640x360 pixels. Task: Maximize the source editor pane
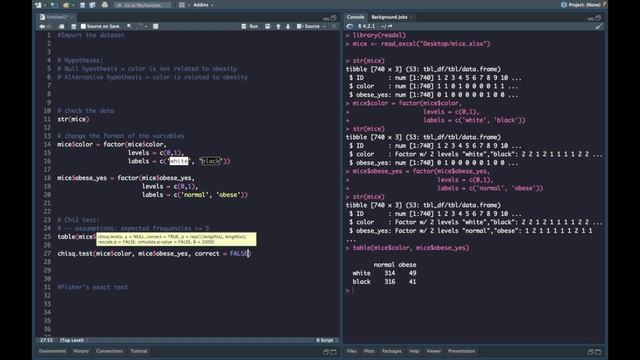pyautogui.click(x=333, y=18)
